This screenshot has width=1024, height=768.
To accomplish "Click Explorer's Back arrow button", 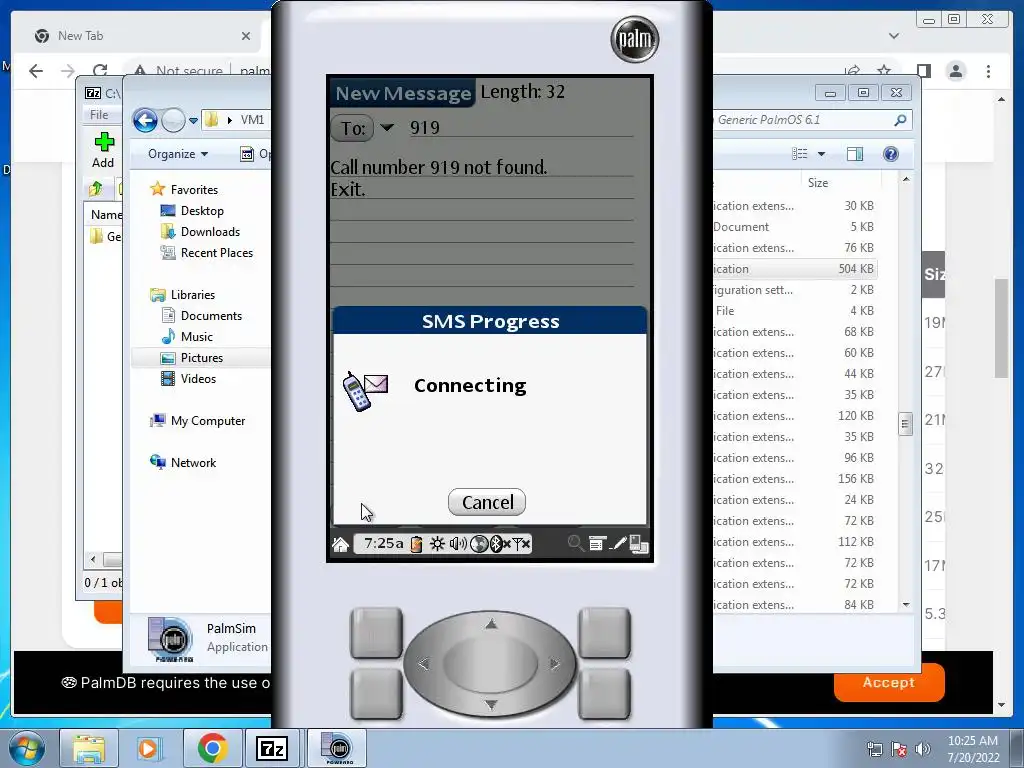I will [x=145, y=120].
